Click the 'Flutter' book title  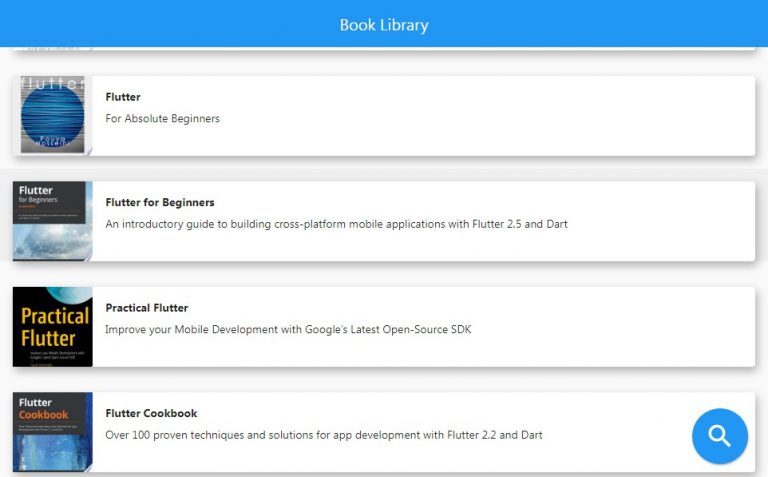123,97
